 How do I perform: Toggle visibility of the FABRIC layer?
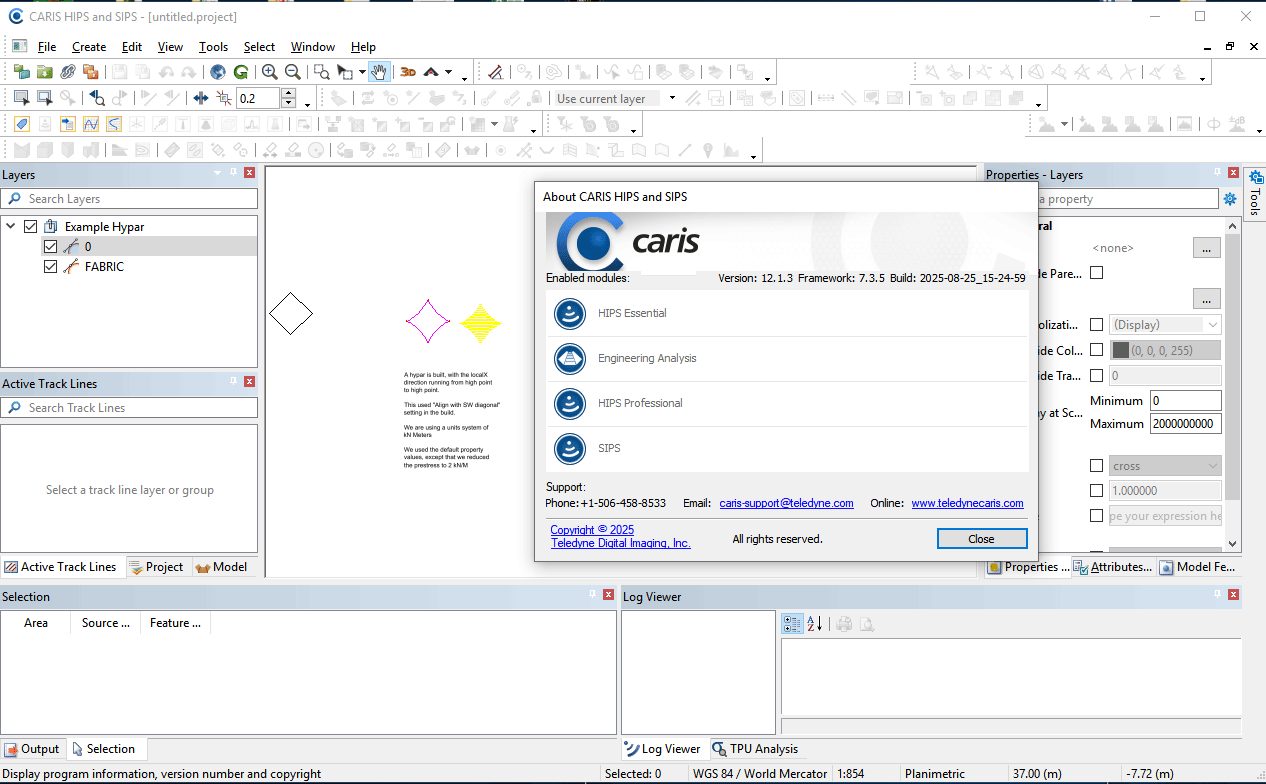coord(51,267)
